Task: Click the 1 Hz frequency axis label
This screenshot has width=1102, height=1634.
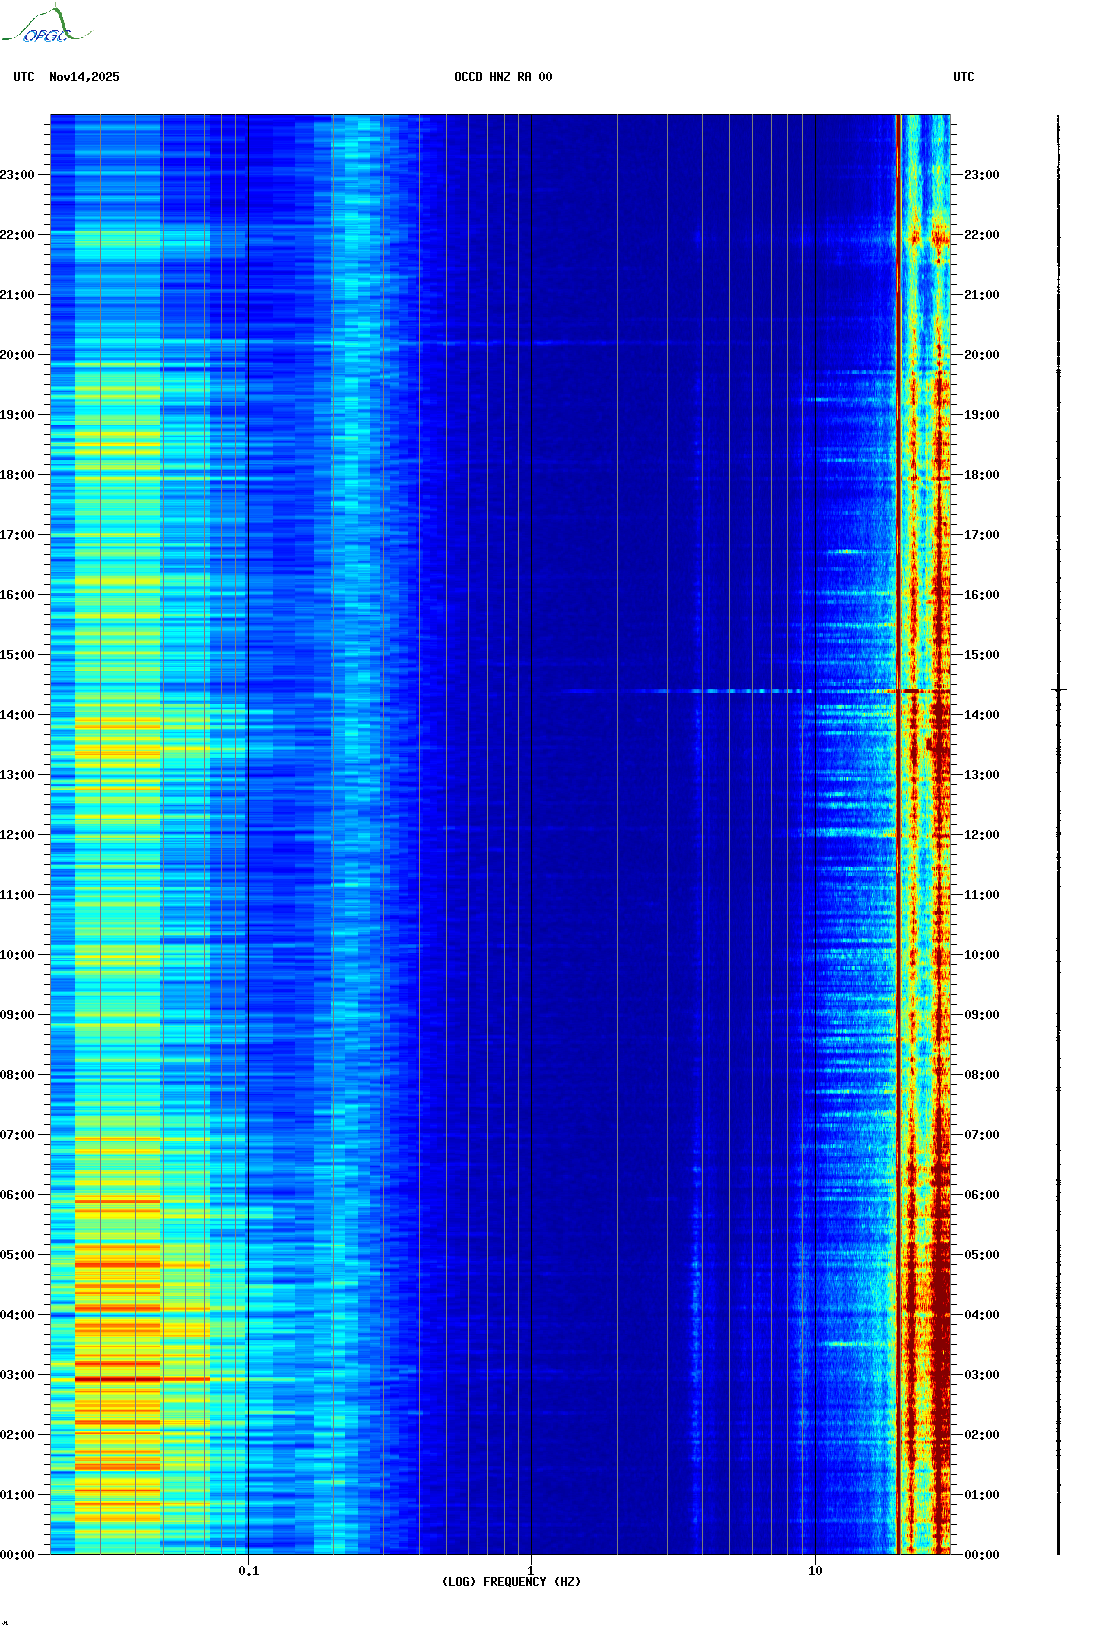Action: point(530,1571)
